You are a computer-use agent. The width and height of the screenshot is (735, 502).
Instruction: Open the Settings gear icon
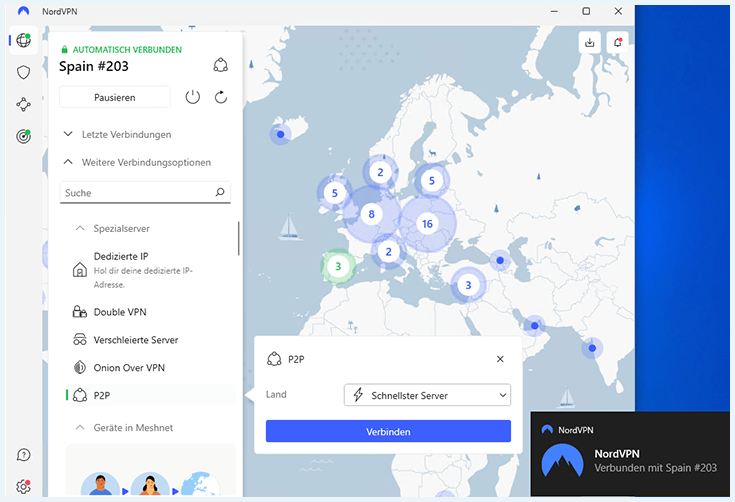click(23, 487)
